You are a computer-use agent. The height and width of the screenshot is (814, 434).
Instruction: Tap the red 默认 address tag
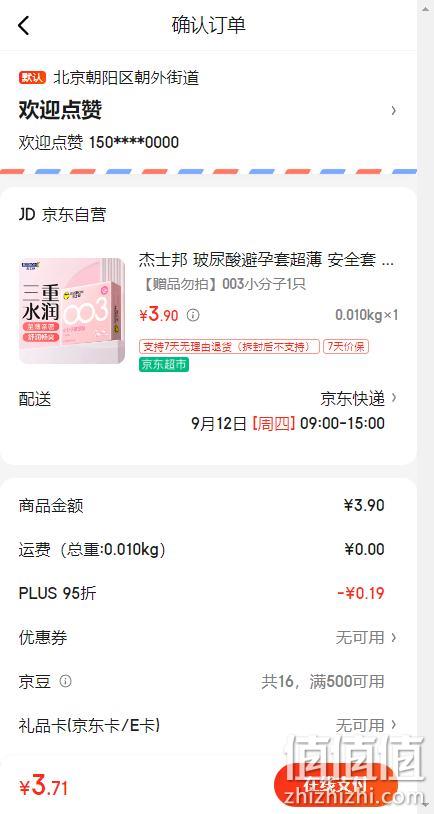(33, 78)
